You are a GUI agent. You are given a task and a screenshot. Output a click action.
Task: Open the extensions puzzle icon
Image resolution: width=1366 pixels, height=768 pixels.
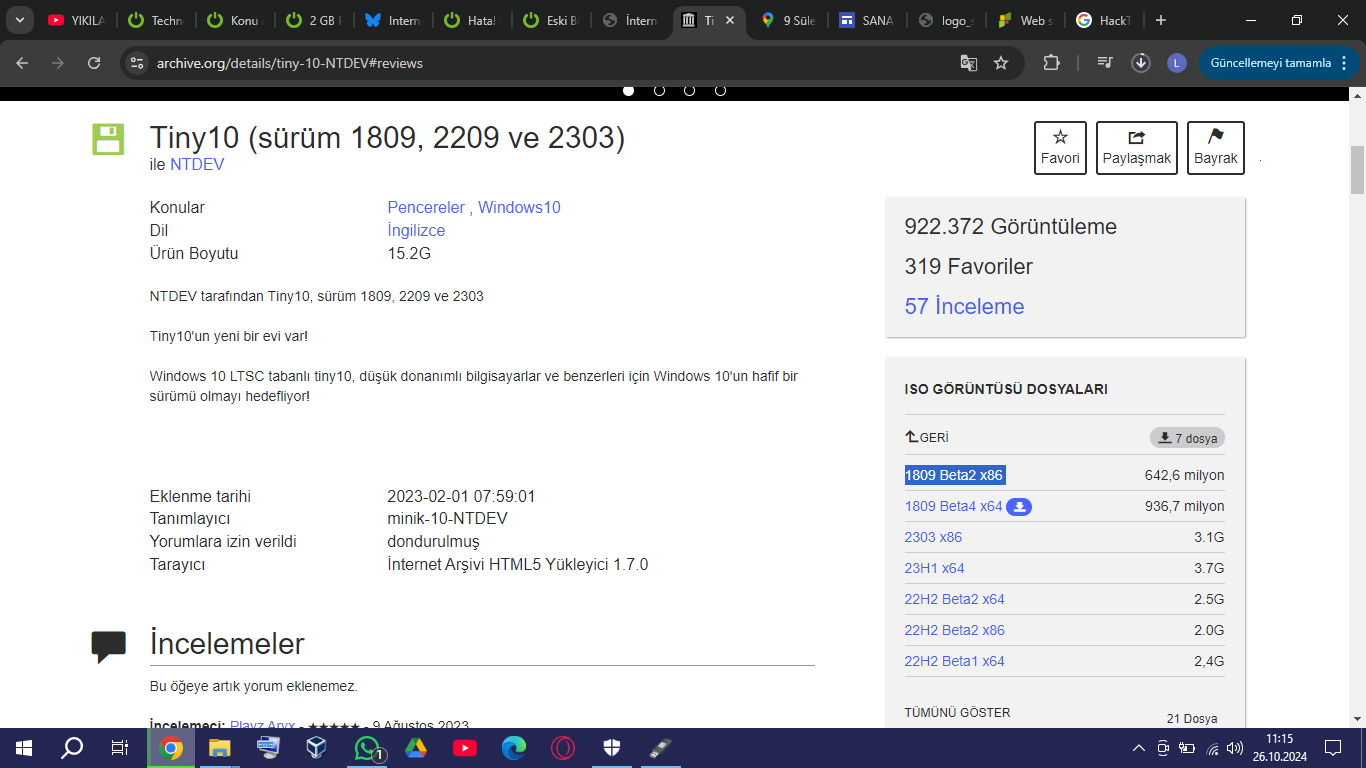click(1051, 63)
